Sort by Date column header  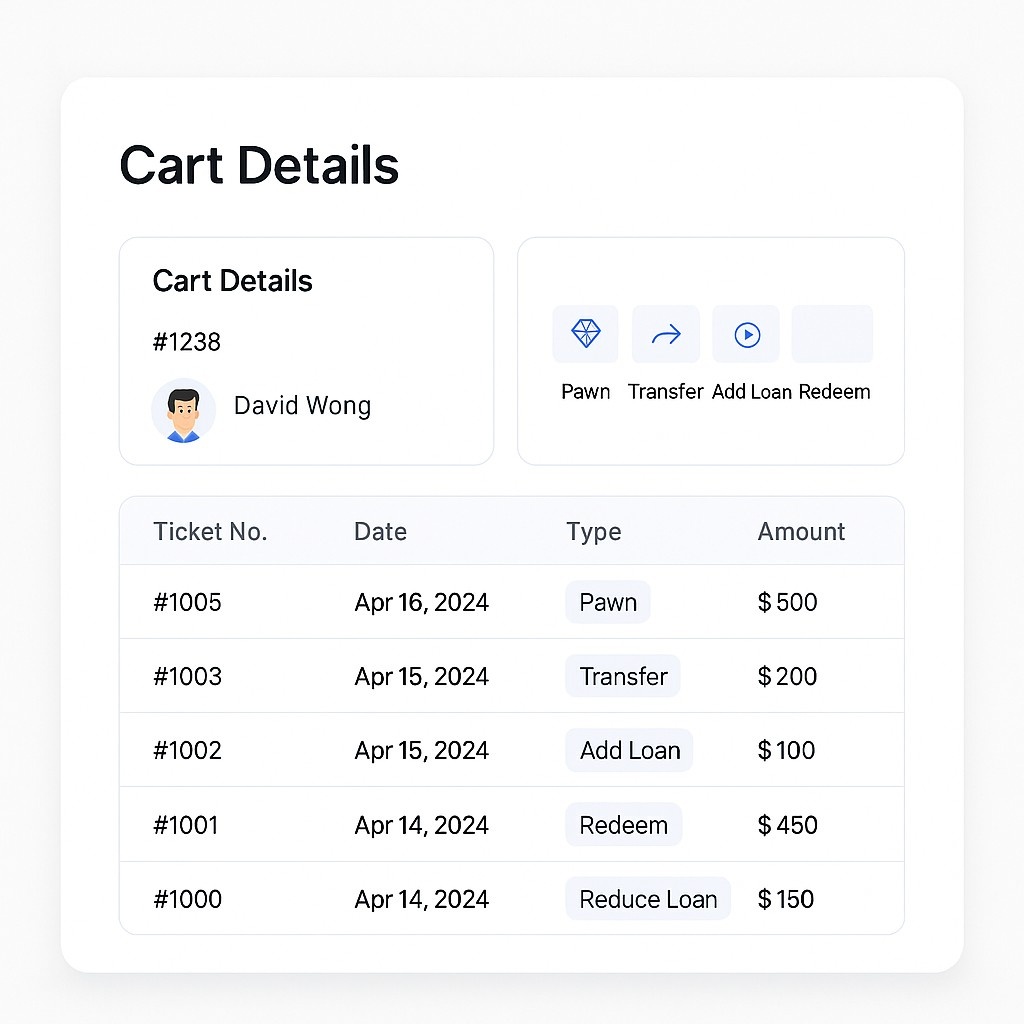(380, 531)
